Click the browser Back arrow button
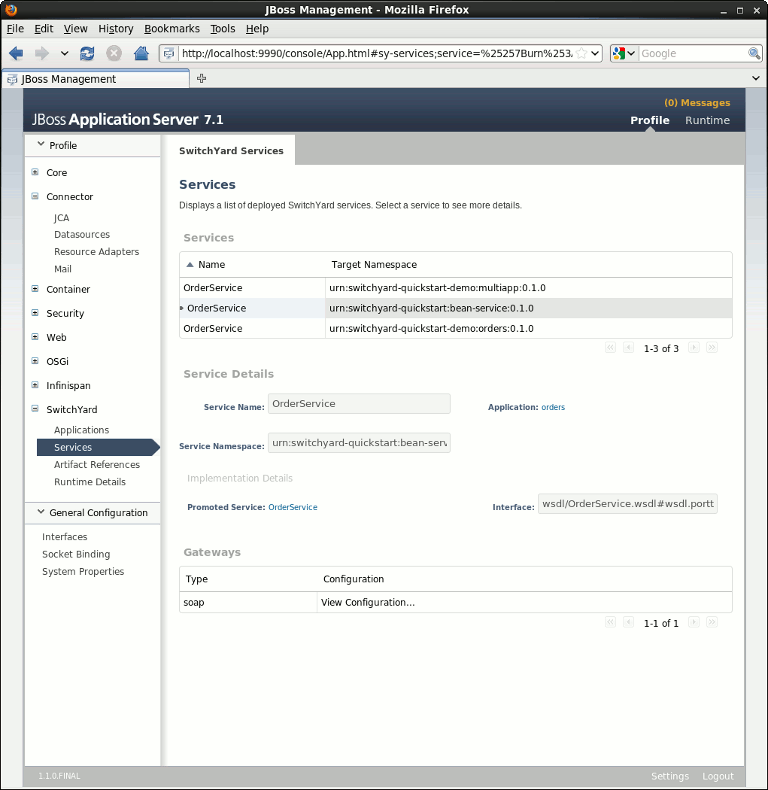Image resolution: width=768 pixels, height=790 pixels. (x=16, y=53)
